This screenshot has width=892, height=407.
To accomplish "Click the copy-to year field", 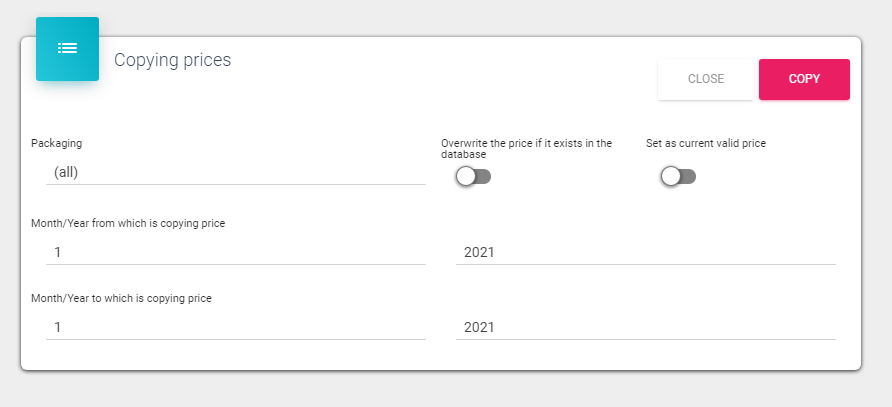I will [645, 327].
